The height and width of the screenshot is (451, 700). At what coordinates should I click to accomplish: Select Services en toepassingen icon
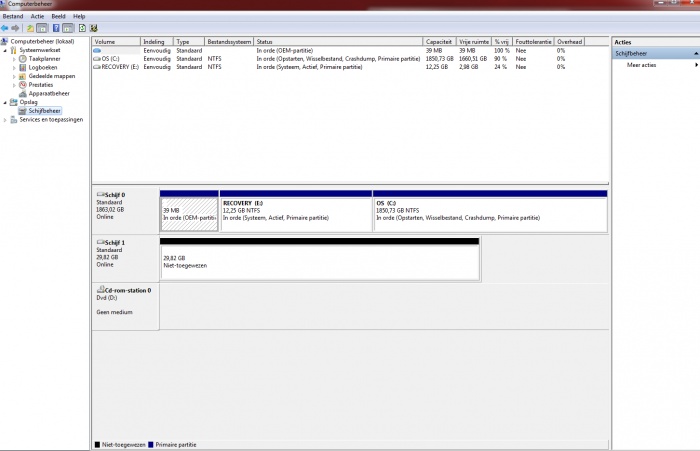coord(14,120)
